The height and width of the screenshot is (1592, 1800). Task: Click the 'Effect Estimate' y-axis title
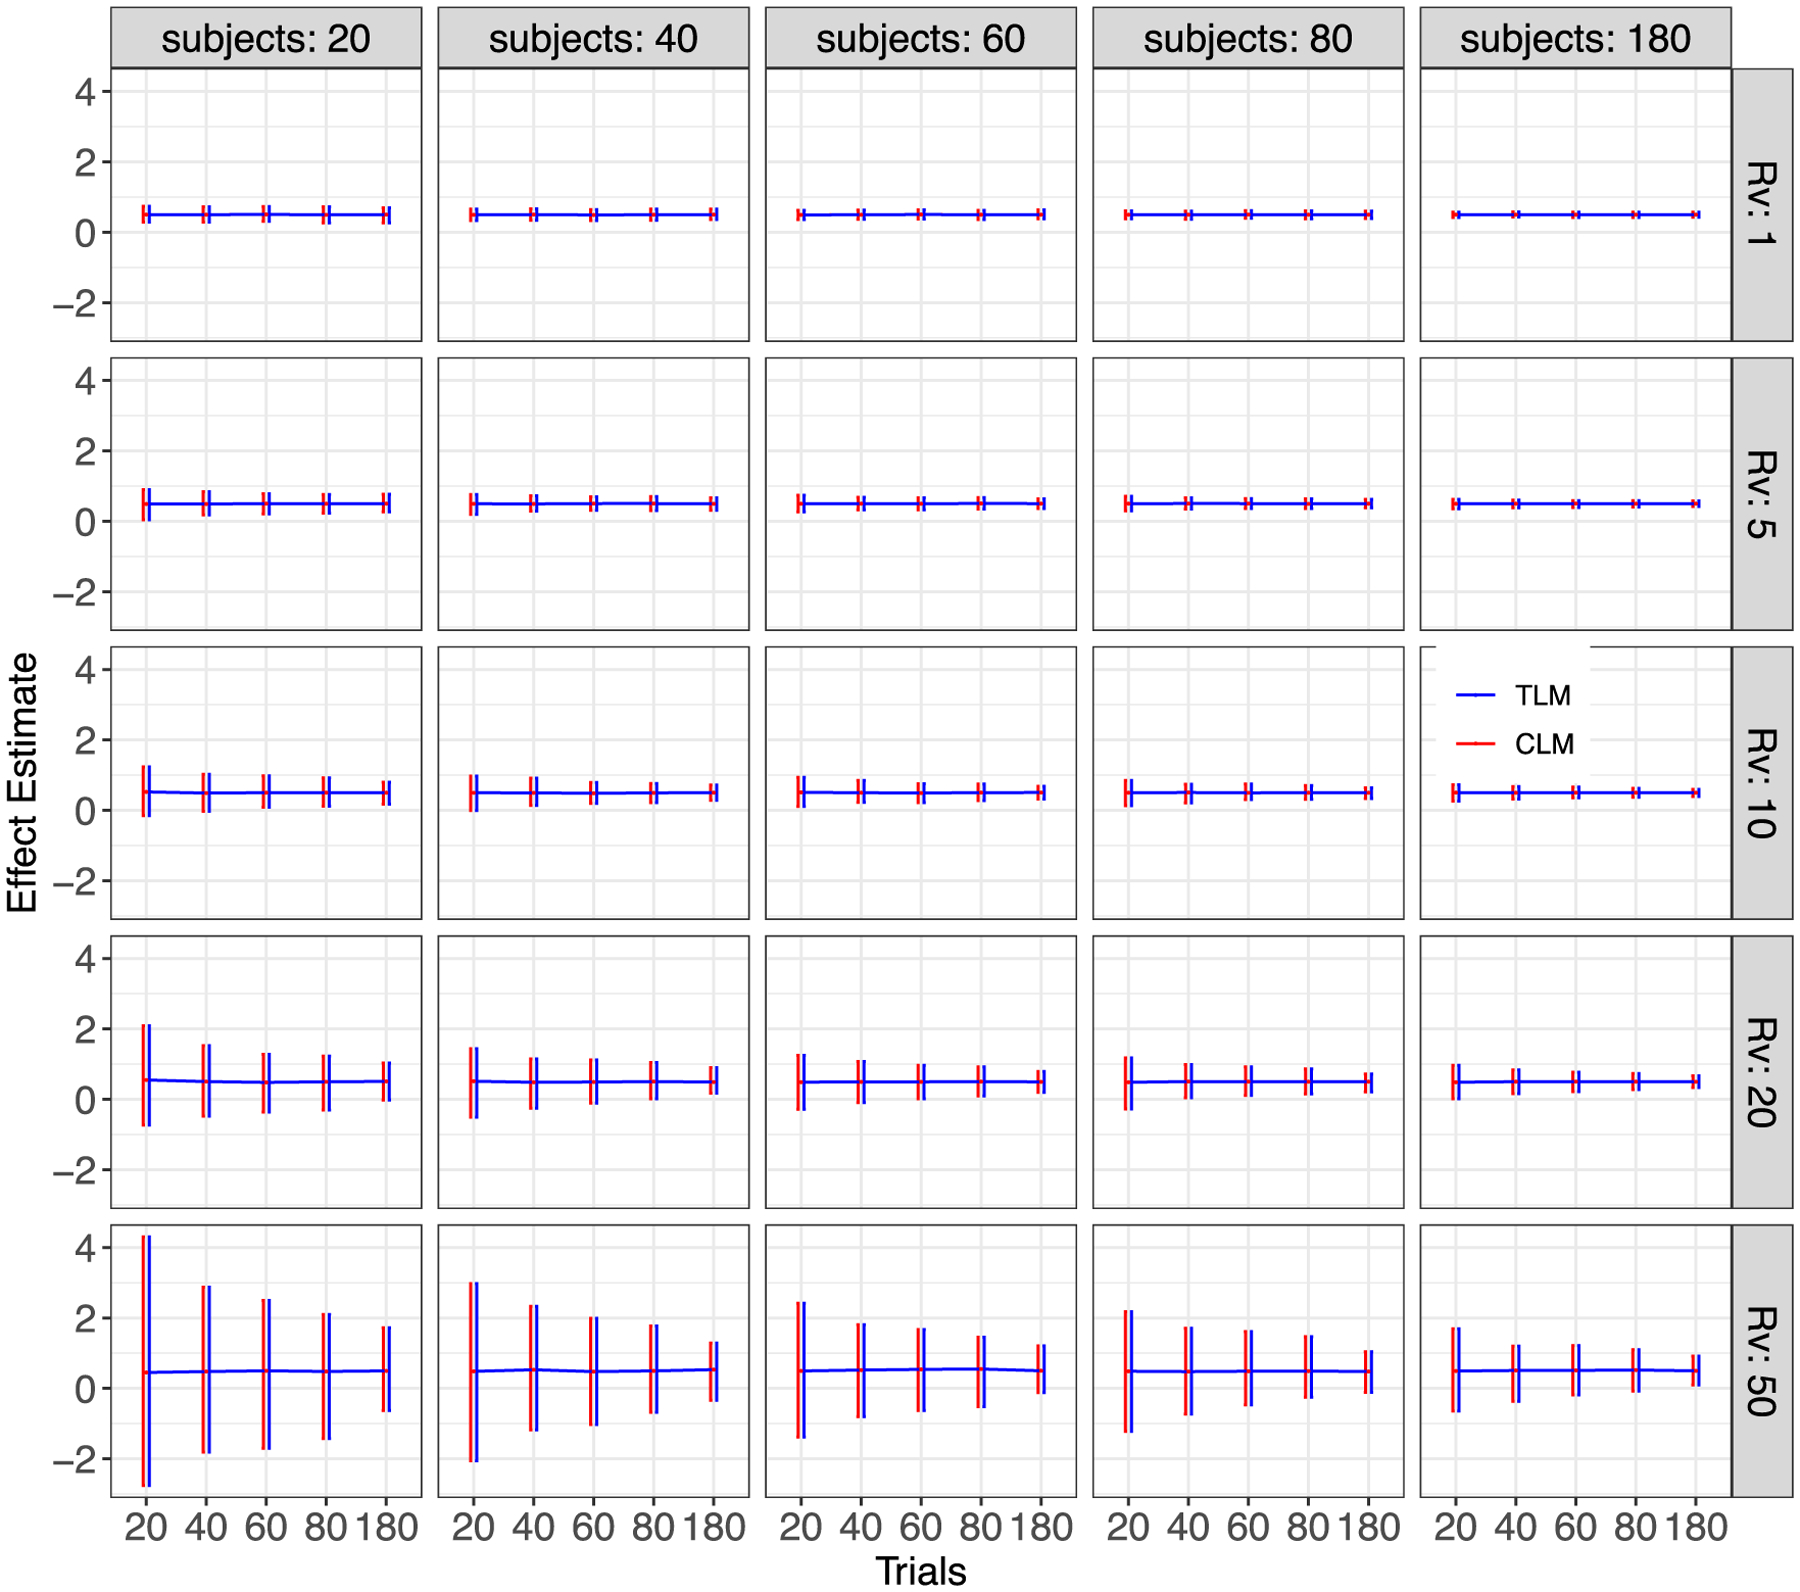point(22,783)
